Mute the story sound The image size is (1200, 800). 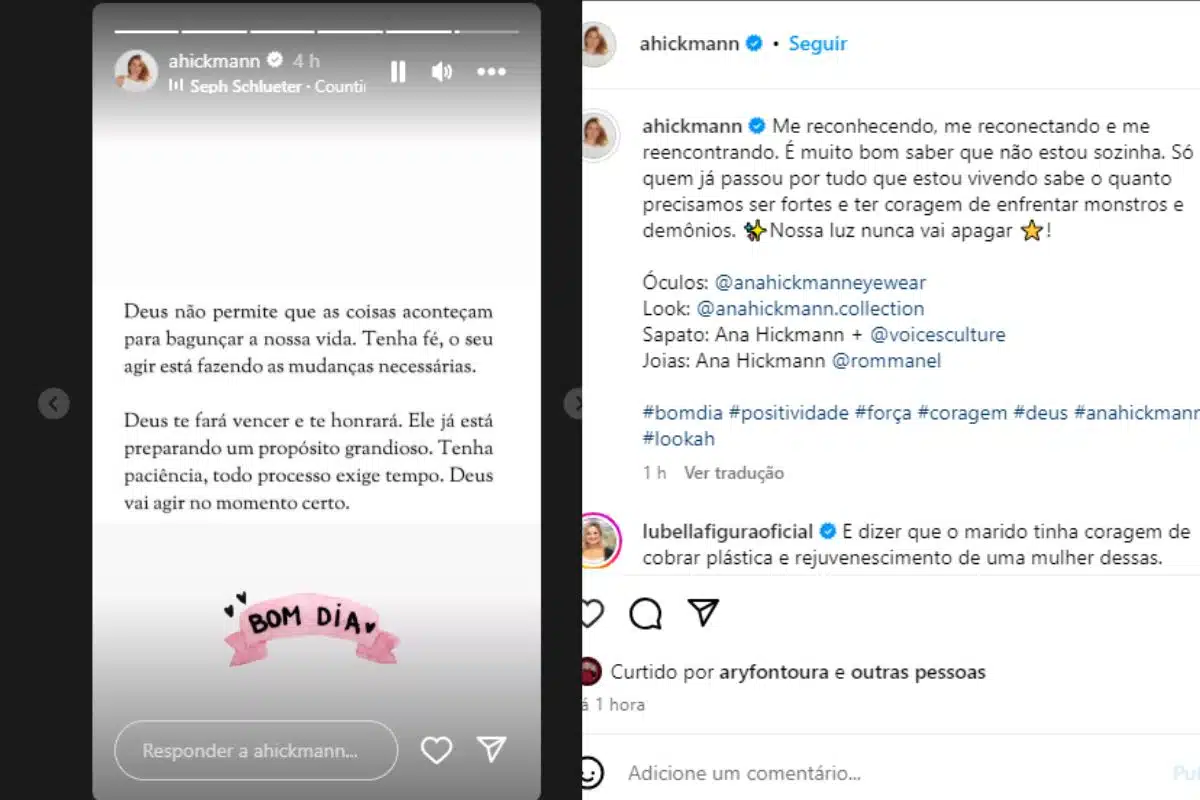click(x=442, y=72)
